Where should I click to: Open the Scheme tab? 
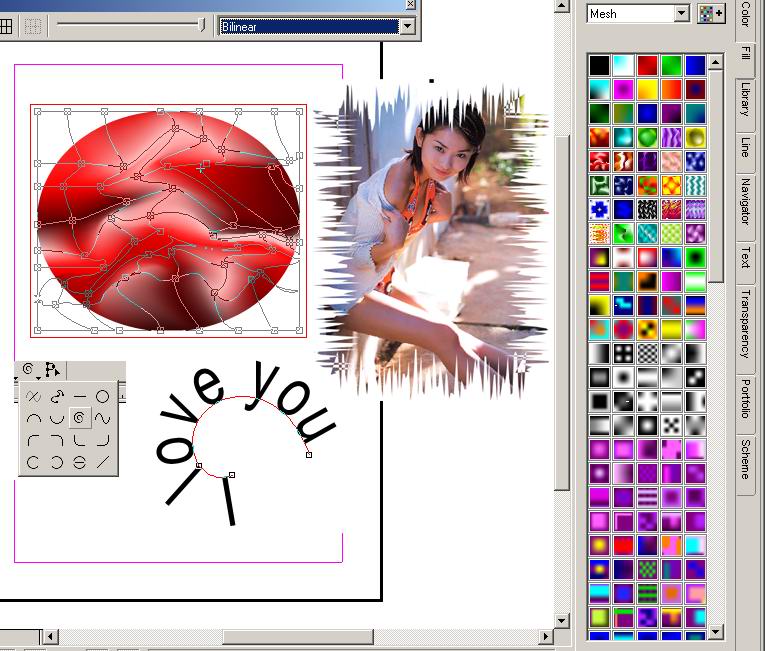745,459
